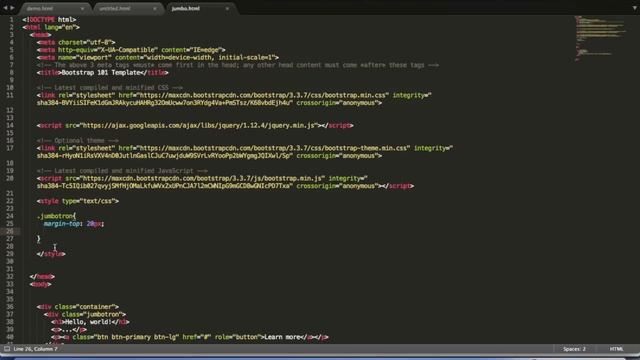Click the meta charset="utf-8" line

pos(76,42)
